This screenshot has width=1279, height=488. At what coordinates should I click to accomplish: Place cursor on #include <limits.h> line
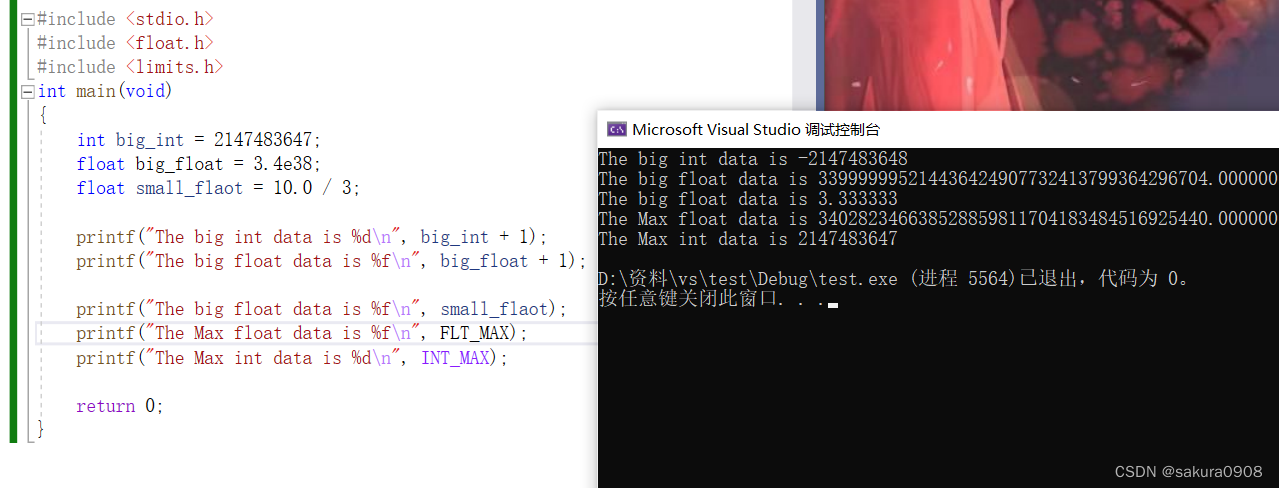point(130,67)
